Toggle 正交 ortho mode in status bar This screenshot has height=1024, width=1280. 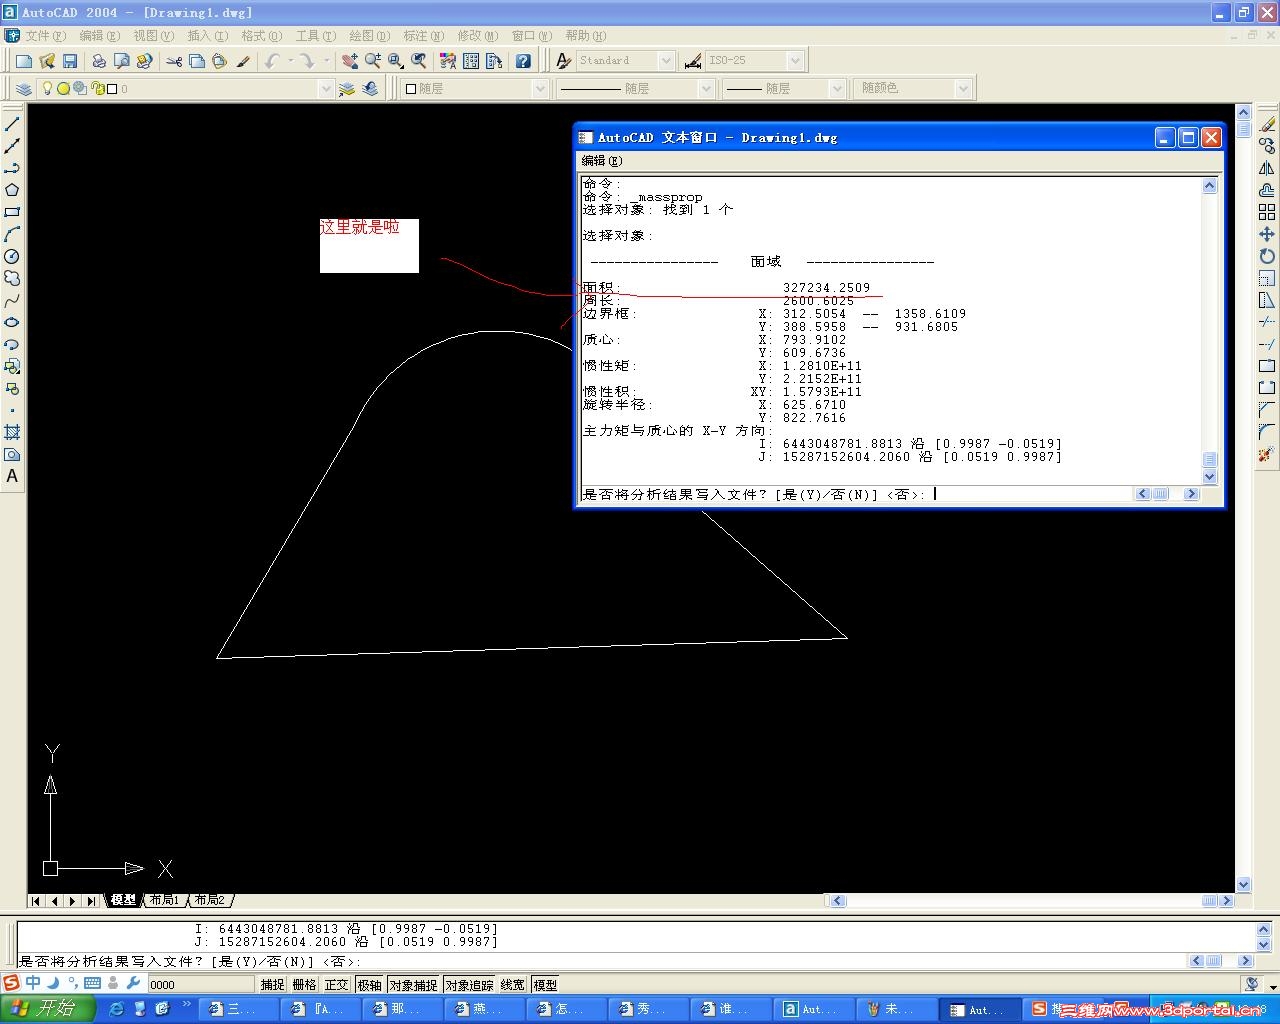tap(337, 985)
